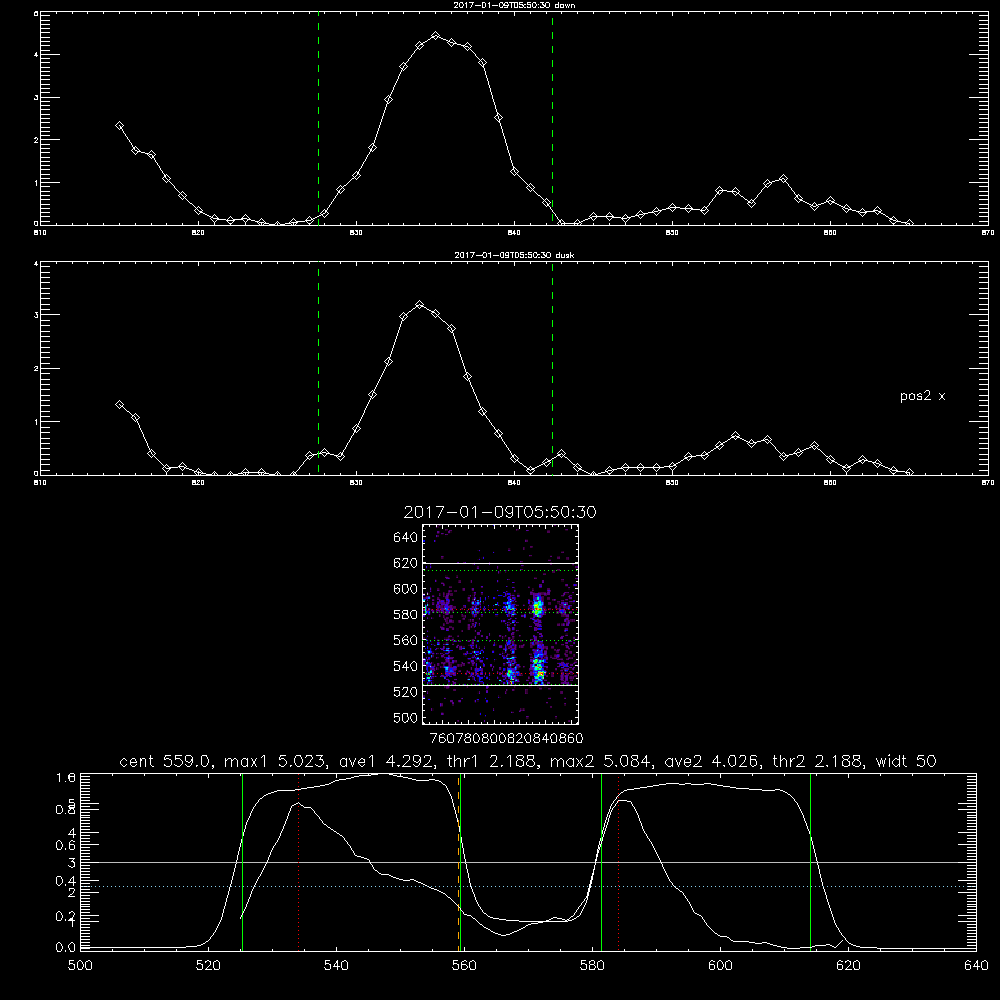Click the solid white horizontal line at level 3
The image size is (1000, 1000).
coord(528,862)
